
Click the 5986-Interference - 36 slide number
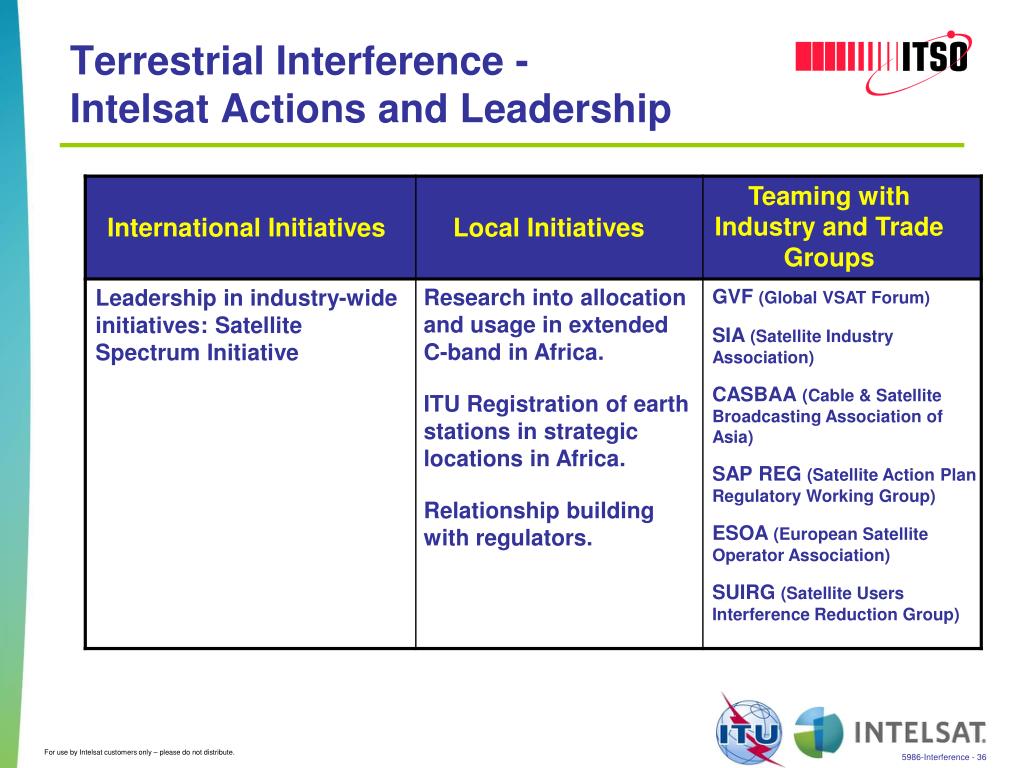(x=944, y=758)
